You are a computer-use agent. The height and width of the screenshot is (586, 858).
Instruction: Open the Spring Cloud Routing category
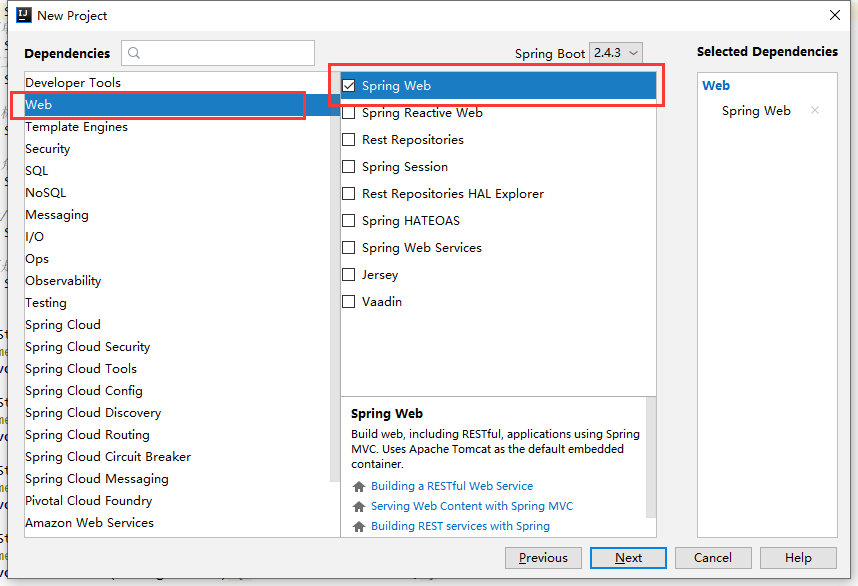(177, 435)
